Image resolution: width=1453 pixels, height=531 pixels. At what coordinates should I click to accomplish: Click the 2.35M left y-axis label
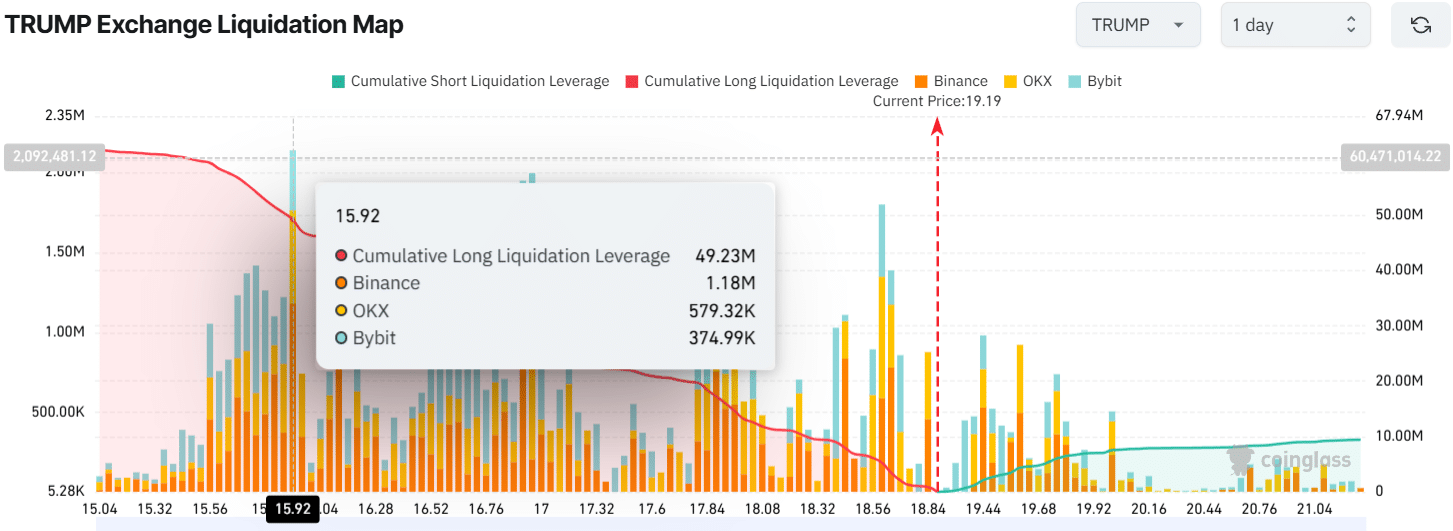(64, 116)
